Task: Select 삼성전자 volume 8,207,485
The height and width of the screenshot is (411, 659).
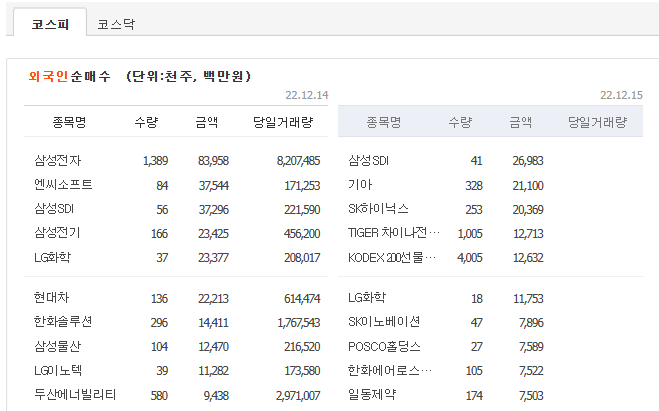Action: coord(298,161)
